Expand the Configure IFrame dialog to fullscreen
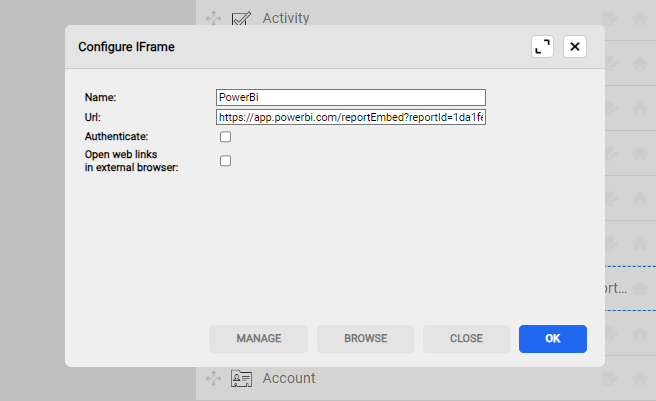 click(x=542, y=47)
